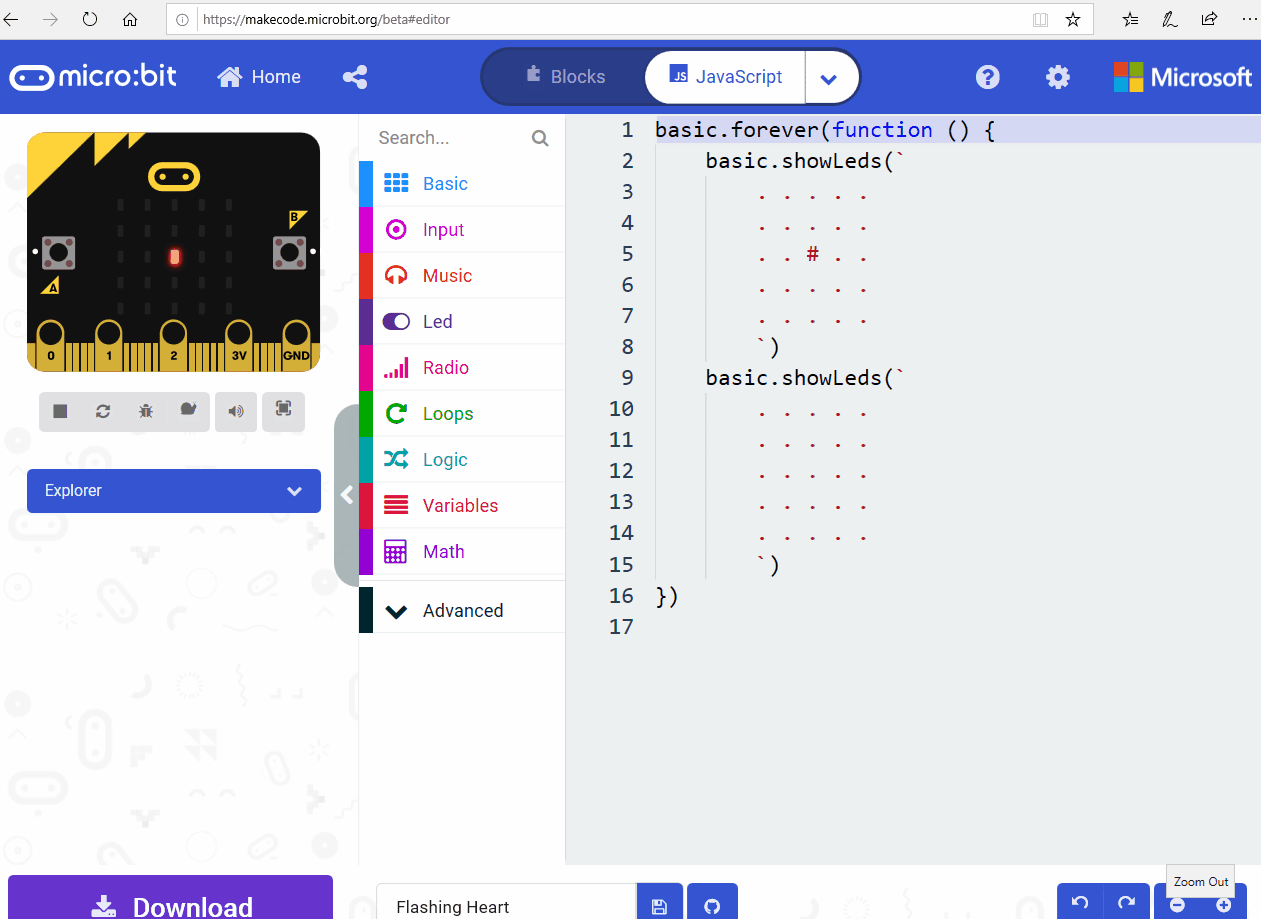This screenshot has height=919, width=1261.
Task: Switch the editor to Blocks mode
Action: click(566, 76)
